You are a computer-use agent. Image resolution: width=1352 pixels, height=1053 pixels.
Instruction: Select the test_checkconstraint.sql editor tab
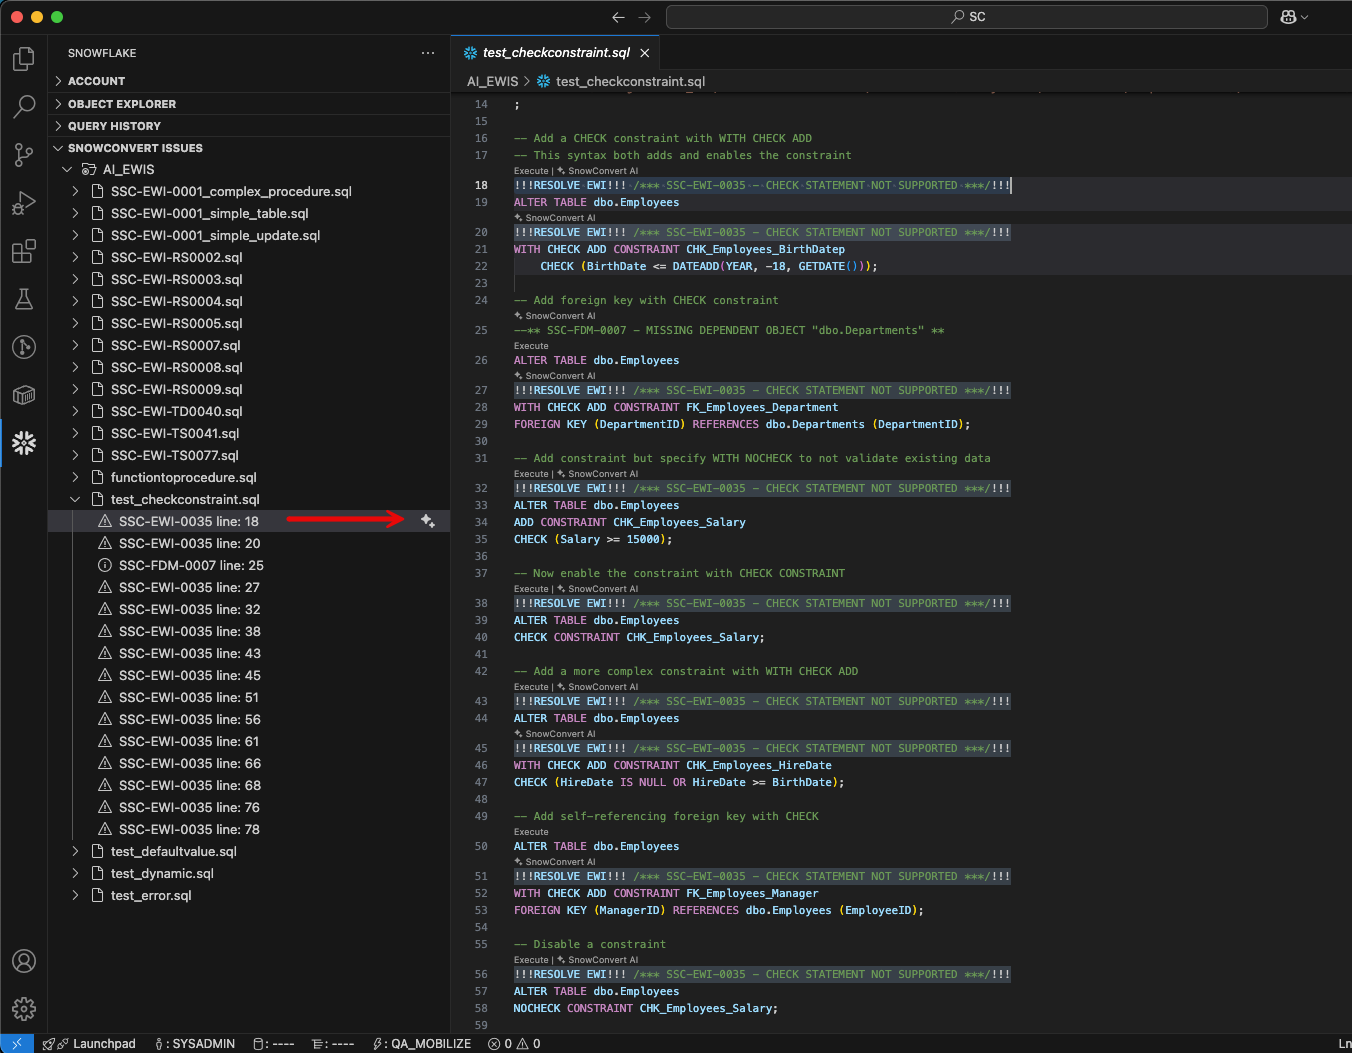click(x=555, y=53)
